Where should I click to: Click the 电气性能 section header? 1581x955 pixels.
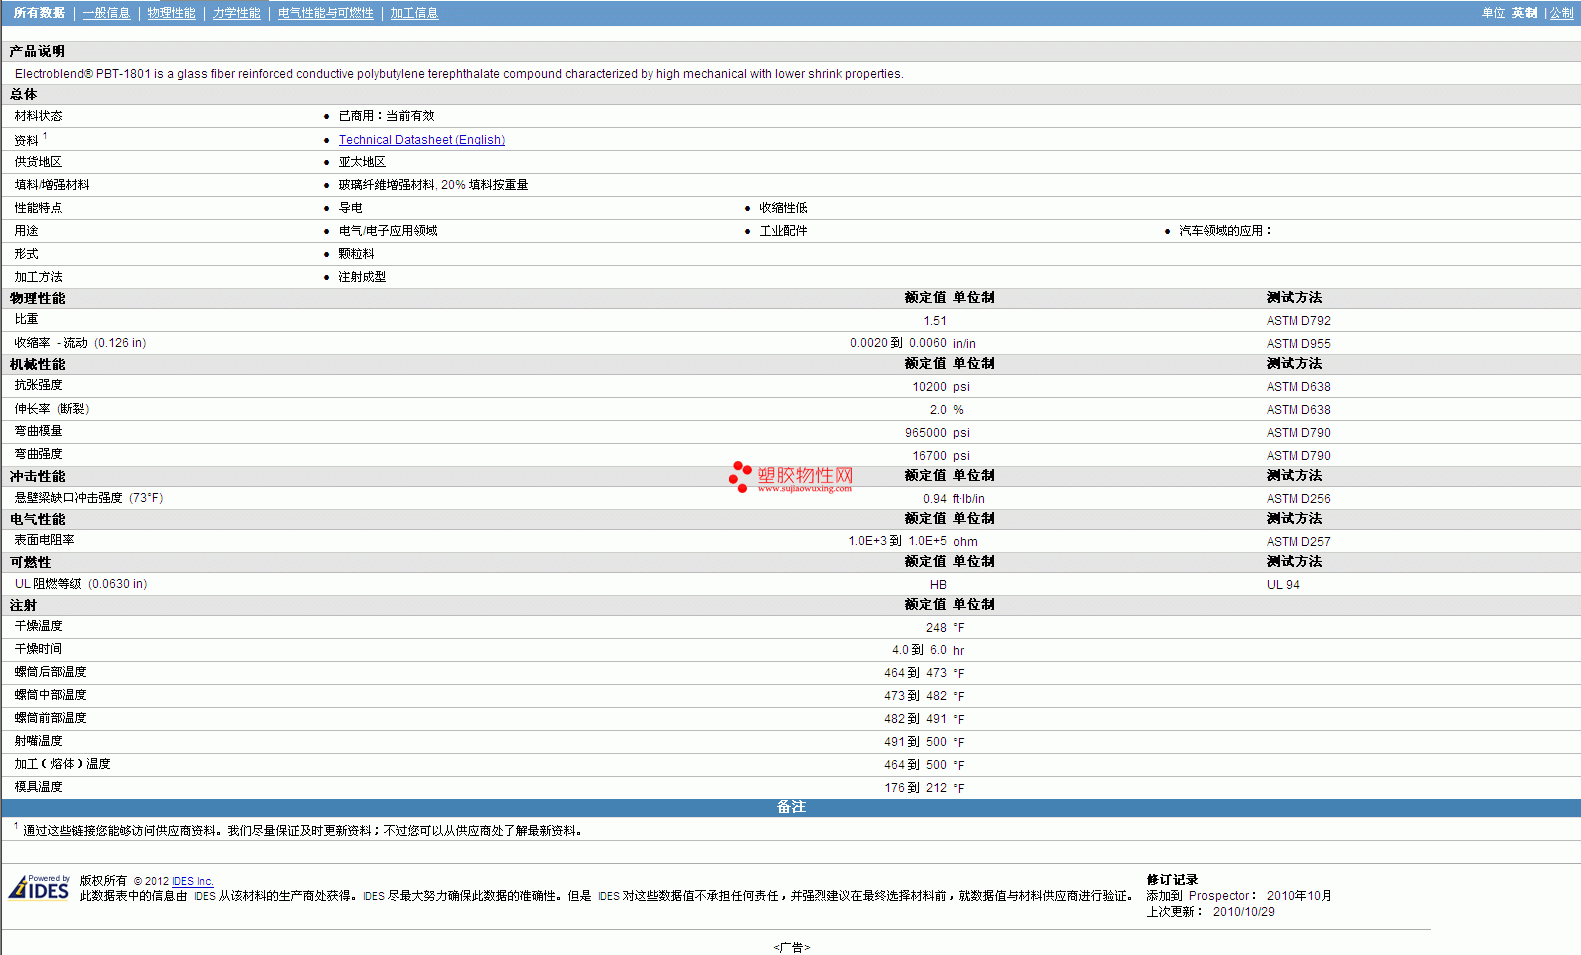[x=37, y=520]
